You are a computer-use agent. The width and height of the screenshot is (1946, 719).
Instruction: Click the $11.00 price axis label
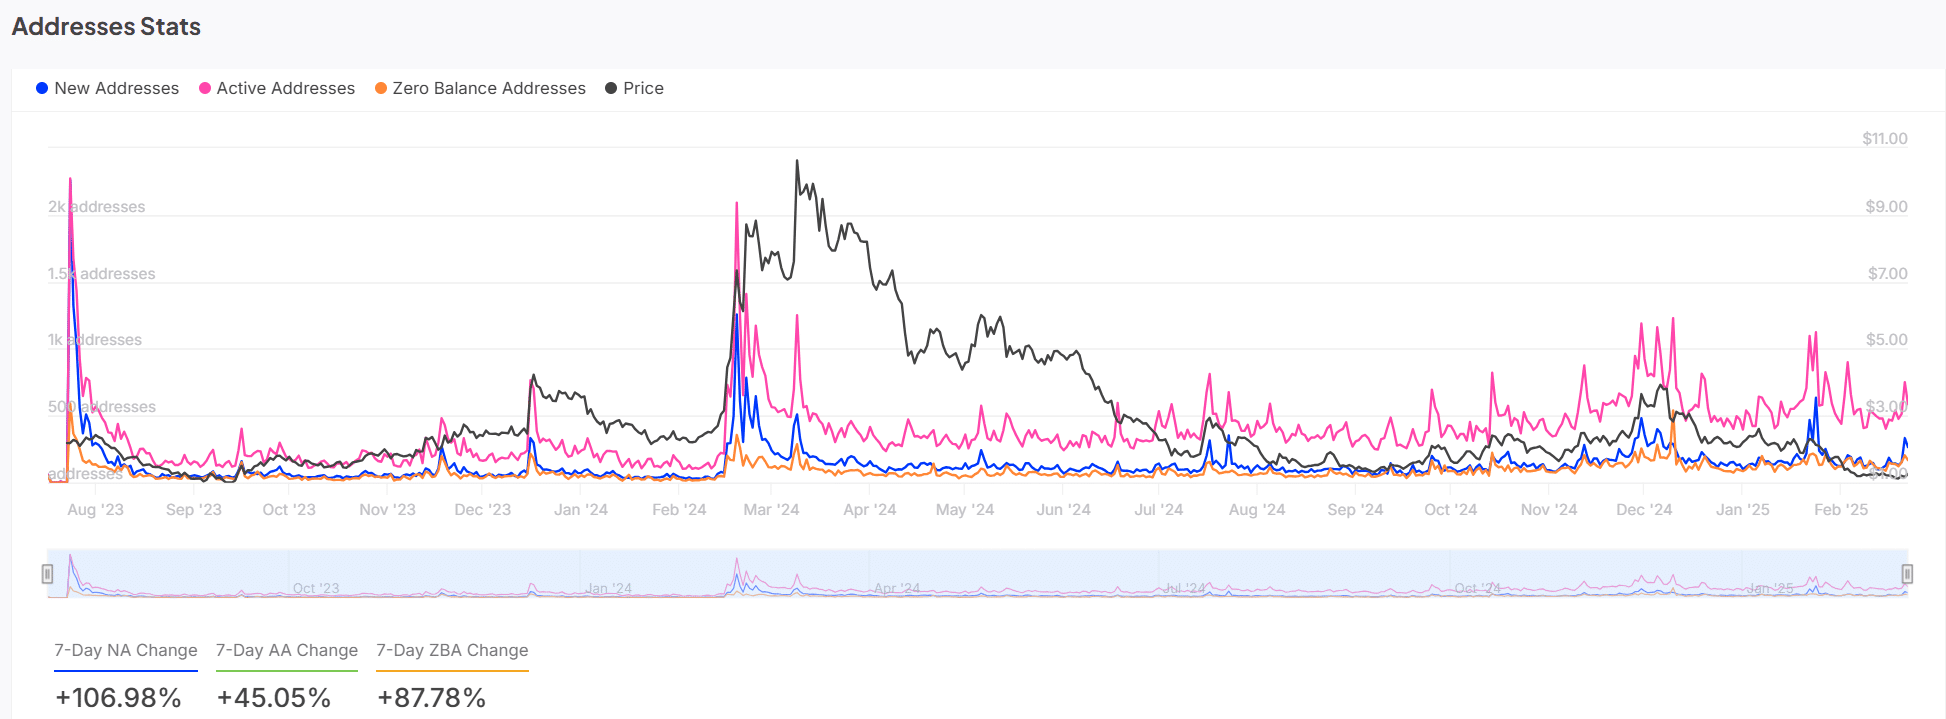click(x=1884, y=139)
